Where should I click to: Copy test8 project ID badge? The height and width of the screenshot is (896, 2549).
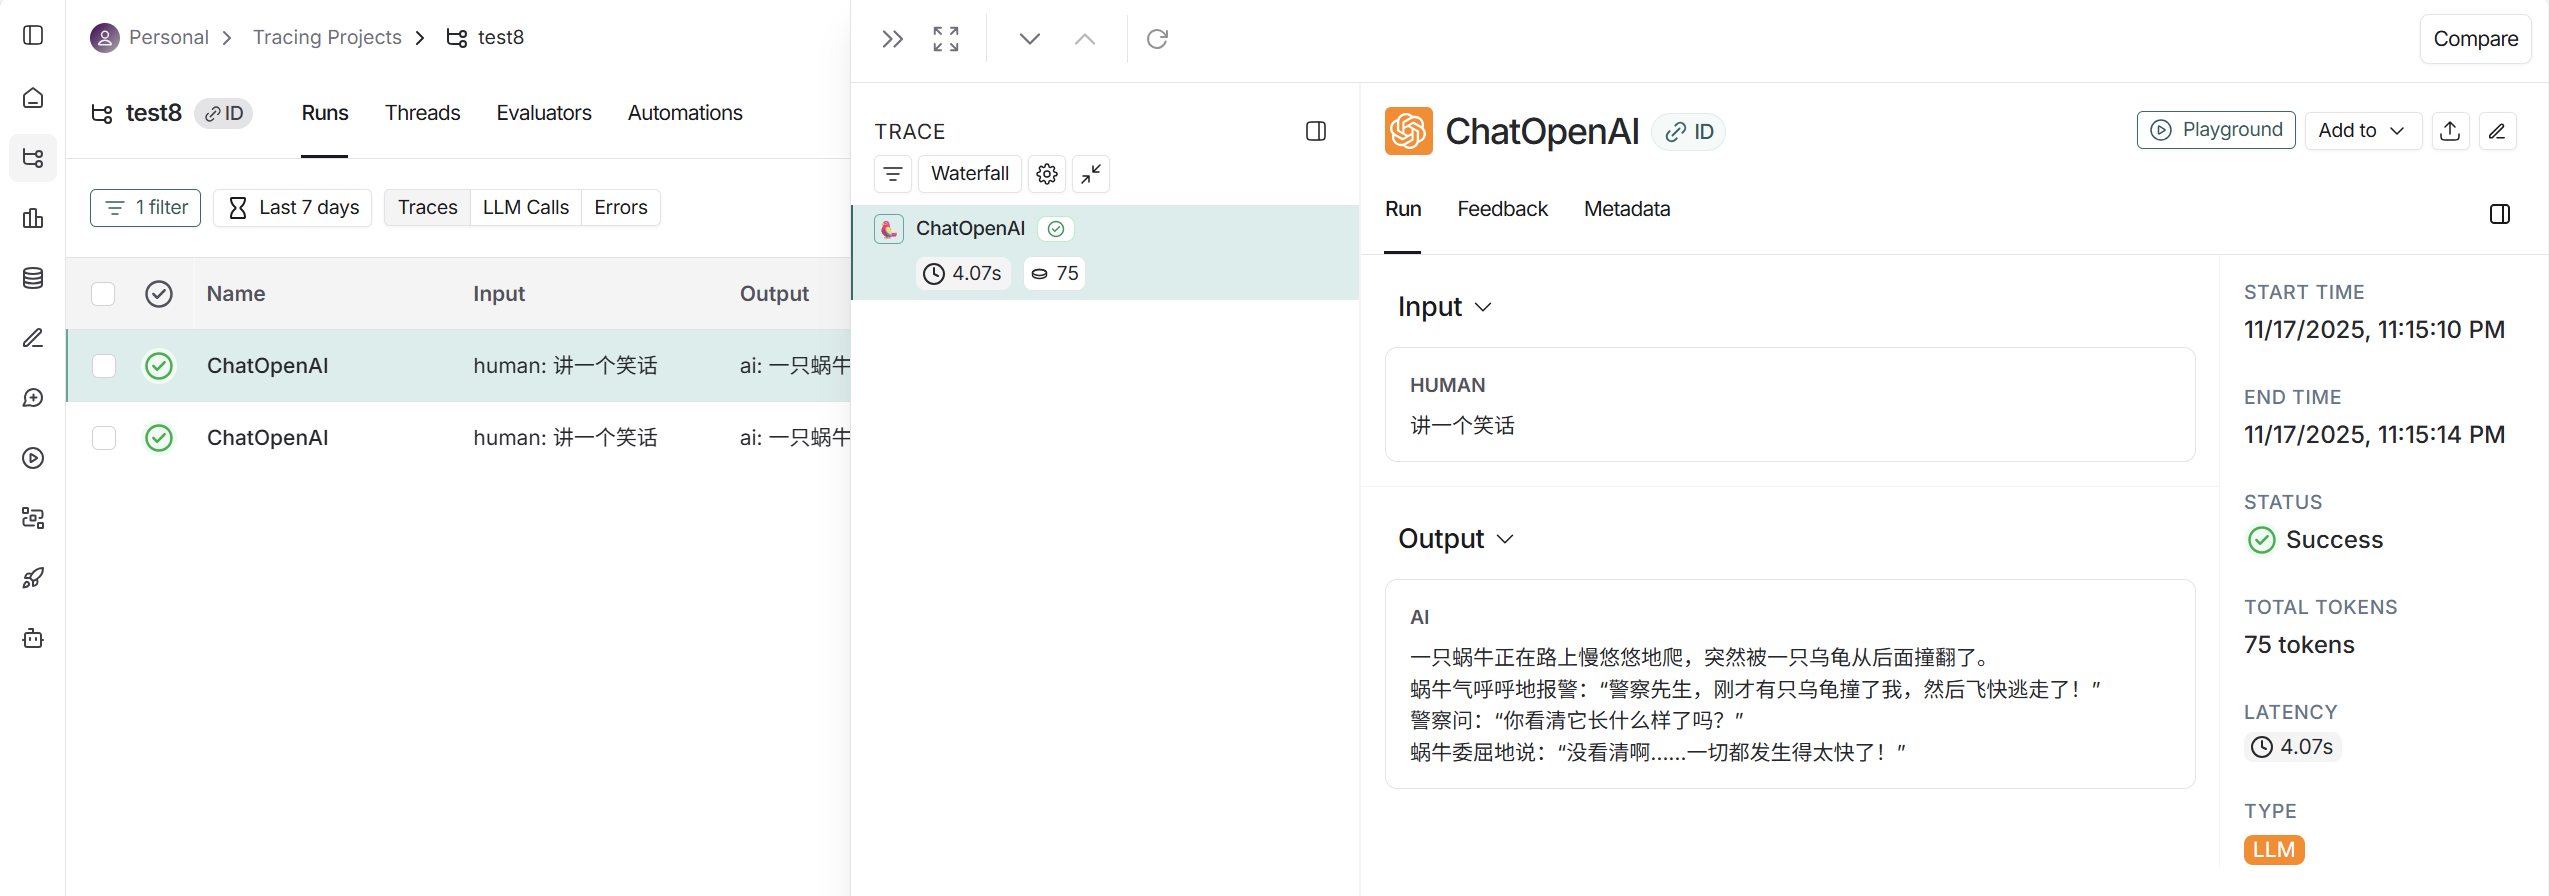[224, 113]
